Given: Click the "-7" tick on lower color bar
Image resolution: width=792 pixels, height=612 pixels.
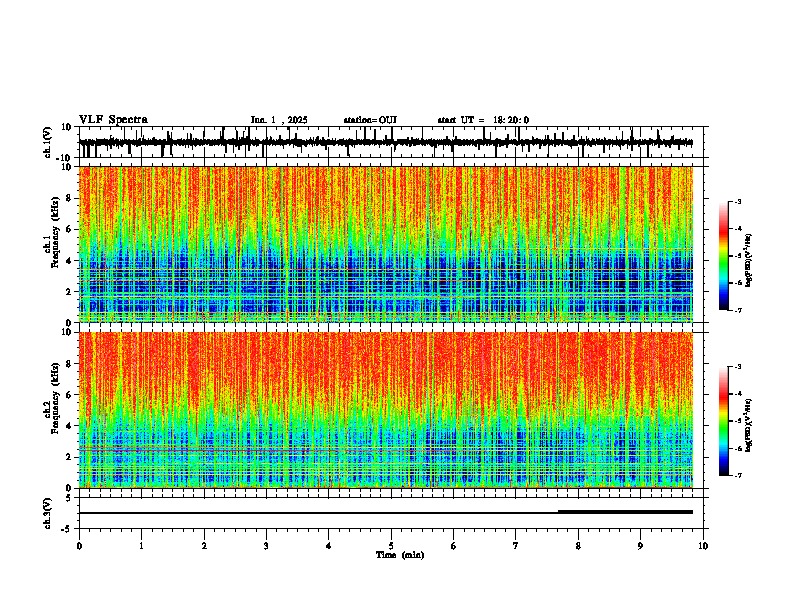Looking at the screenshot, I should [x=737, y=476].
